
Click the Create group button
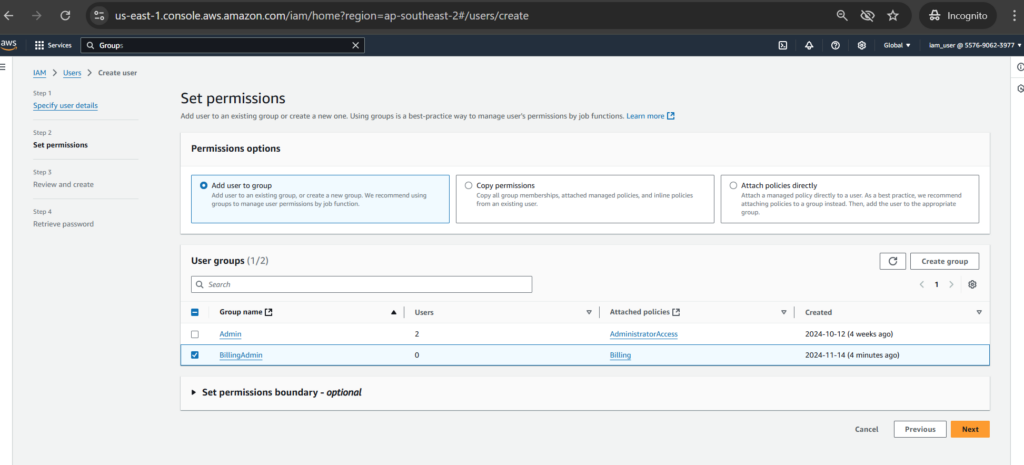(944, 261)
